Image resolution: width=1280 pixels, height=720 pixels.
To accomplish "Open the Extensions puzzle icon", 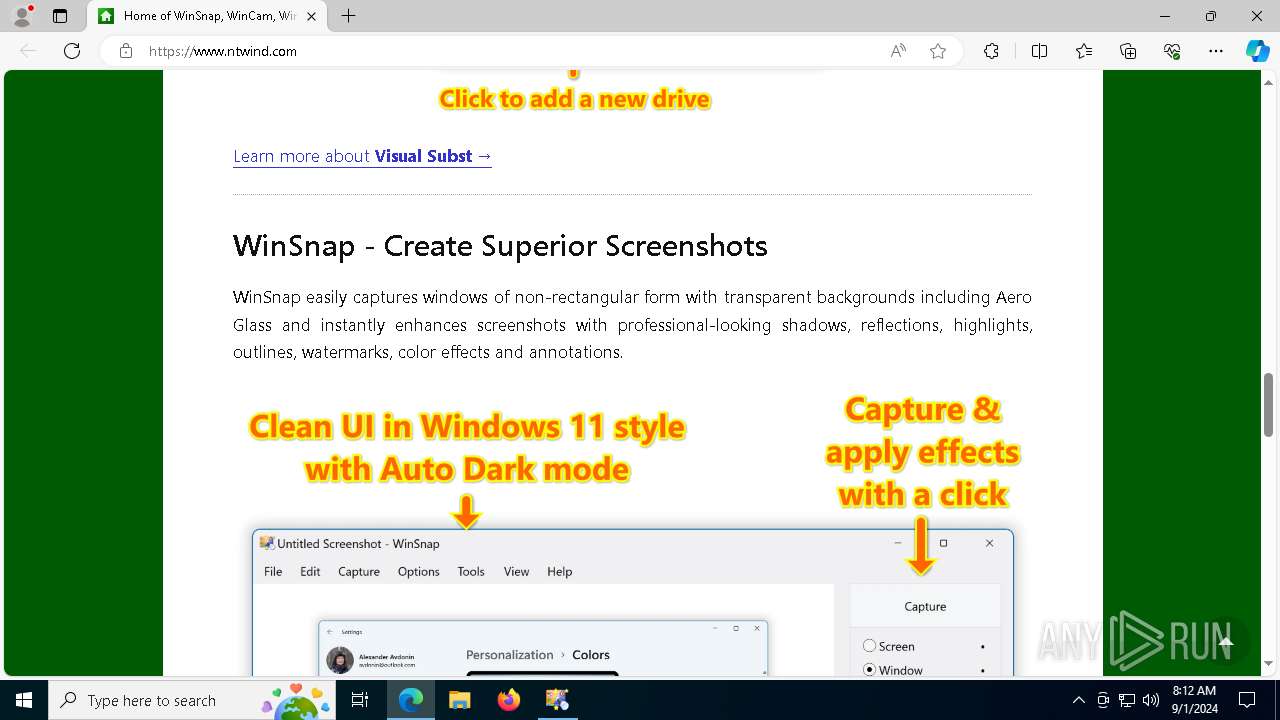I will tap(991, 51).
